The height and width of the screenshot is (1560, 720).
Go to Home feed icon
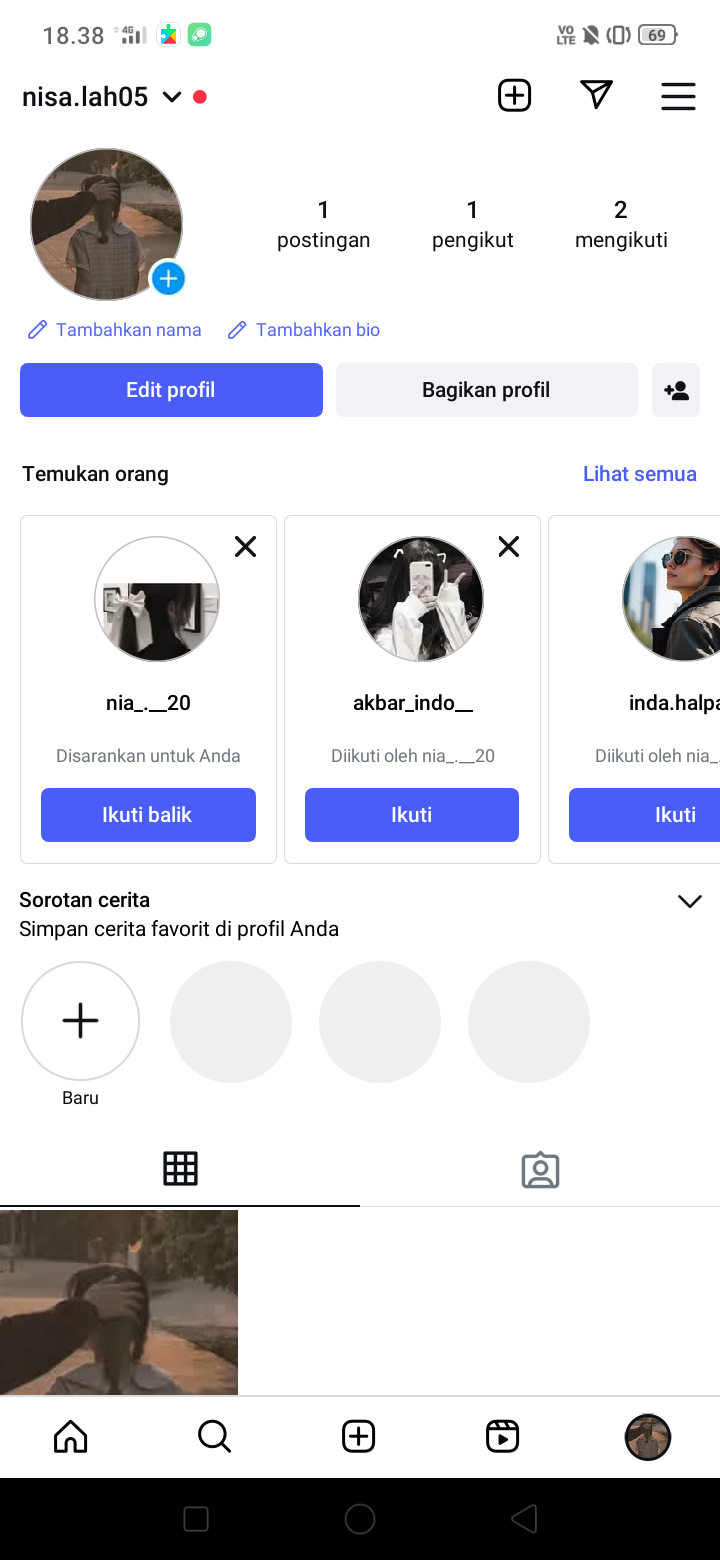[x=70, y=1437]
